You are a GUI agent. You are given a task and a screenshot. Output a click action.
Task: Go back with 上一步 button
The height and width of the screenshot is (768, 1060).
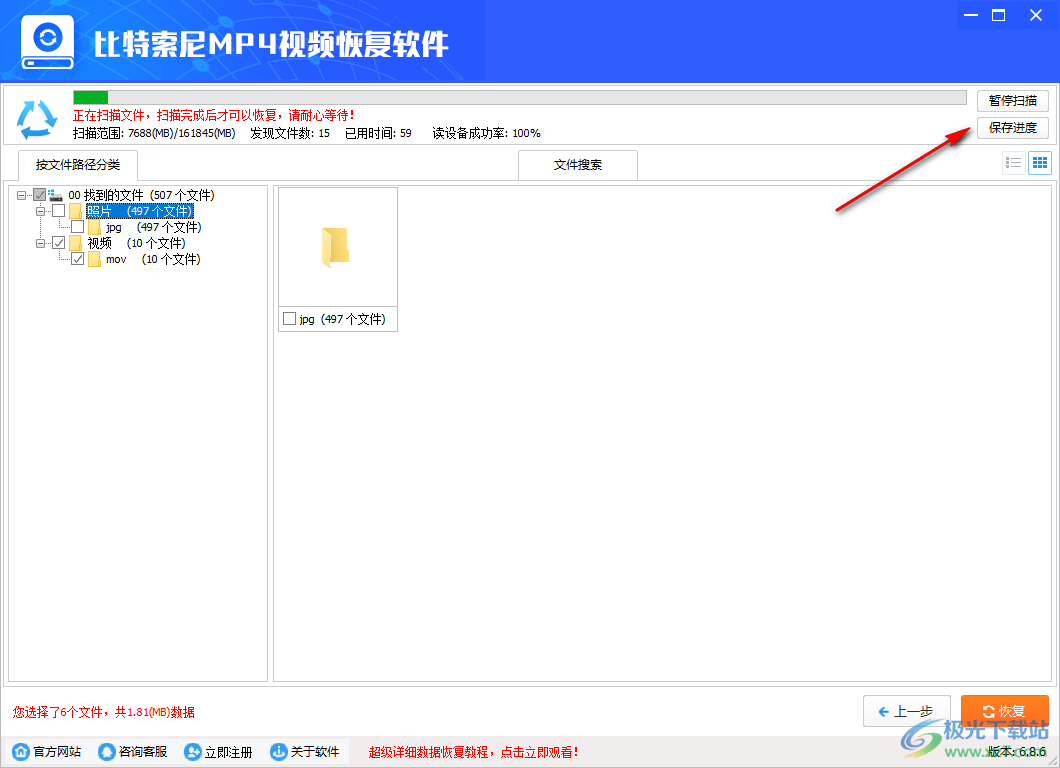coord(907,711)
